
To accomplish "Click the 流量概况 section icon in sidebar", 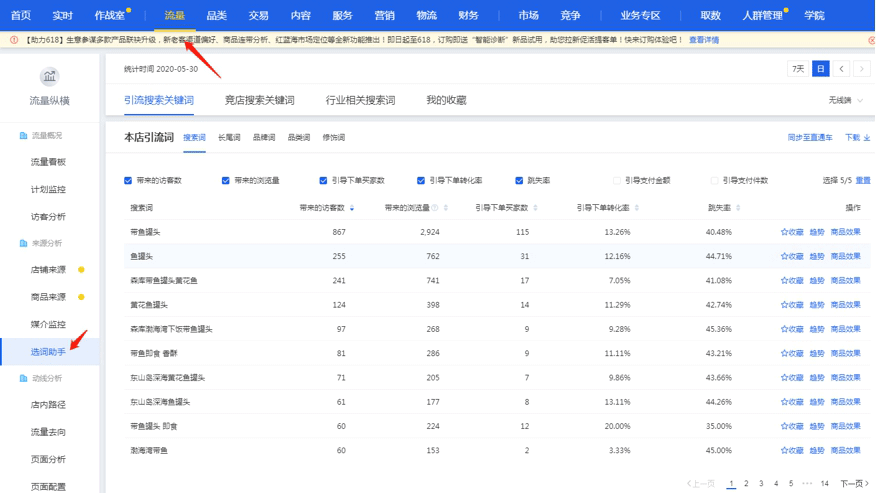I will (23, 135).
